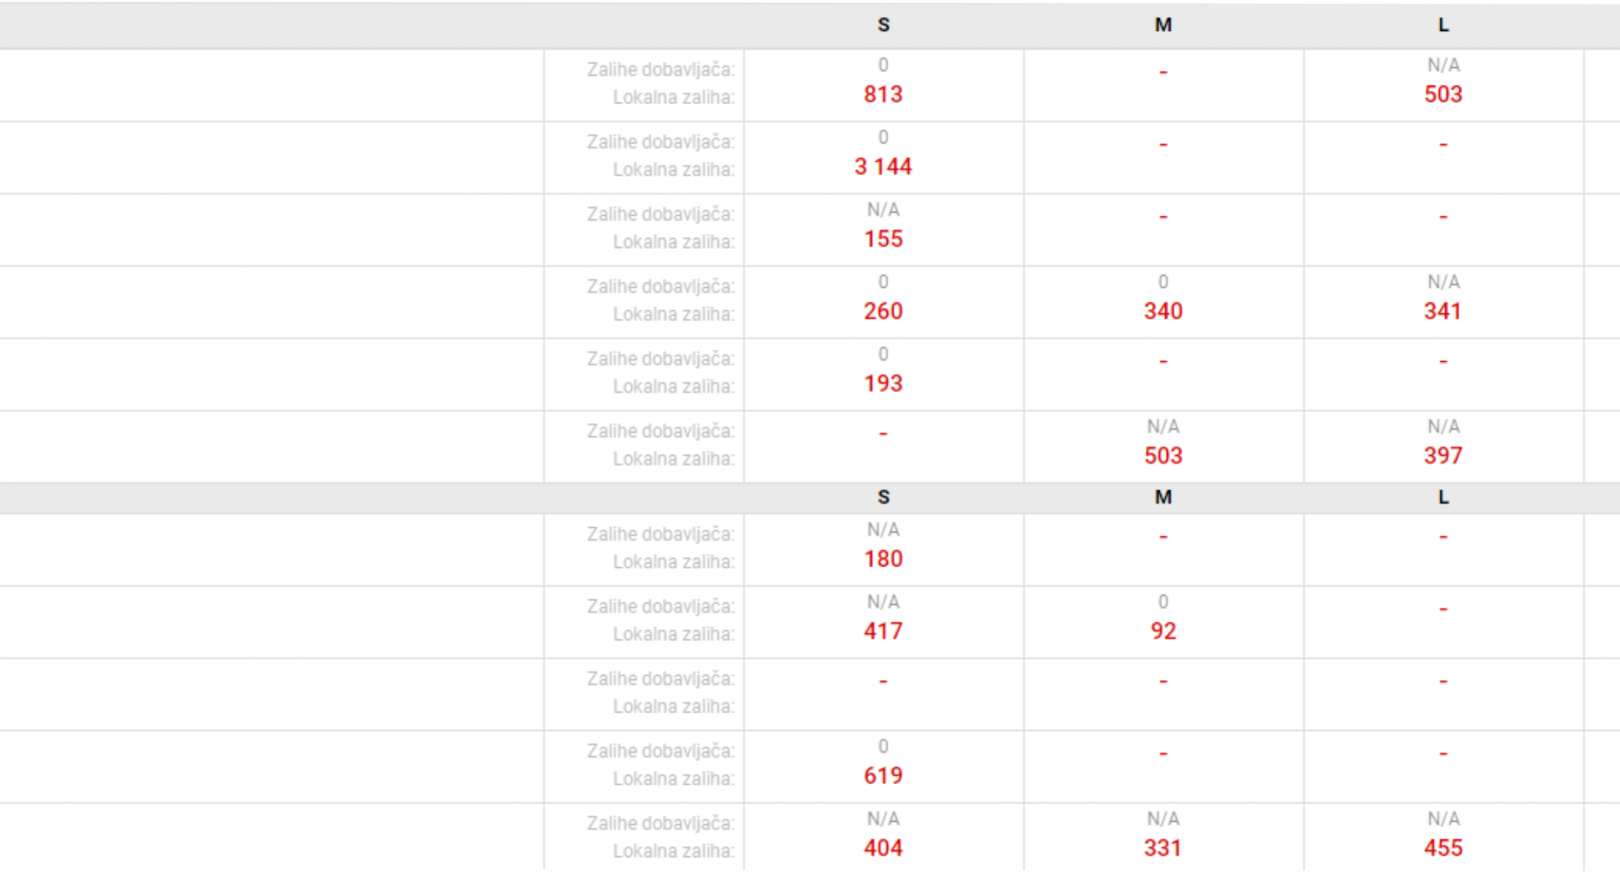Click the M header in second table
Image resolution: width=1620 pixels, height=872 pixels.
[1163, 497]
